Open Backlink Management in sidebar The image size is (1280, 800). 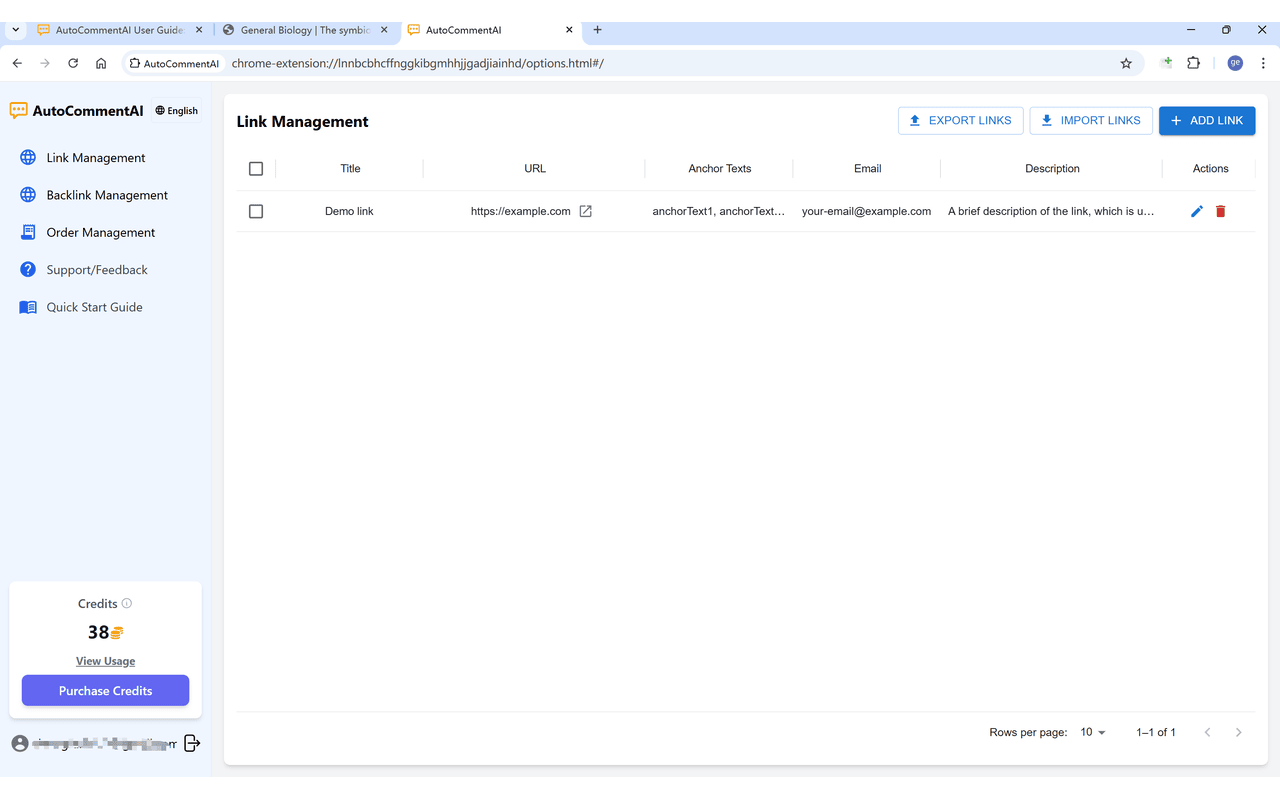[107, 195]
